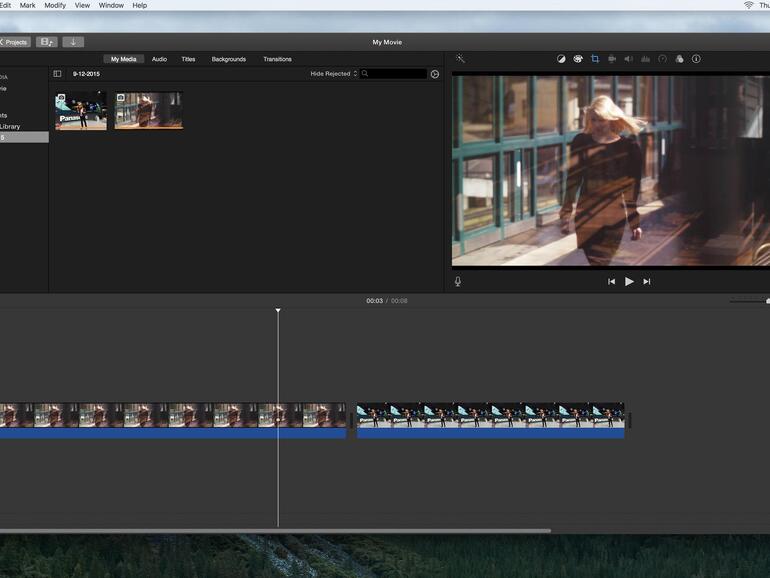This screenshot has height=578, width=770.
Task: Click the magic wand auto-enhance icon
Action: 460,59
